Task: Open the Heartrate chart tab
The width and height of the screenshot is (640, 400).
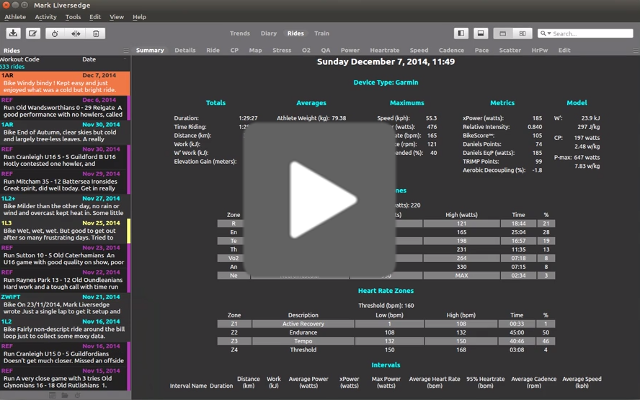Action: [382, 49]
